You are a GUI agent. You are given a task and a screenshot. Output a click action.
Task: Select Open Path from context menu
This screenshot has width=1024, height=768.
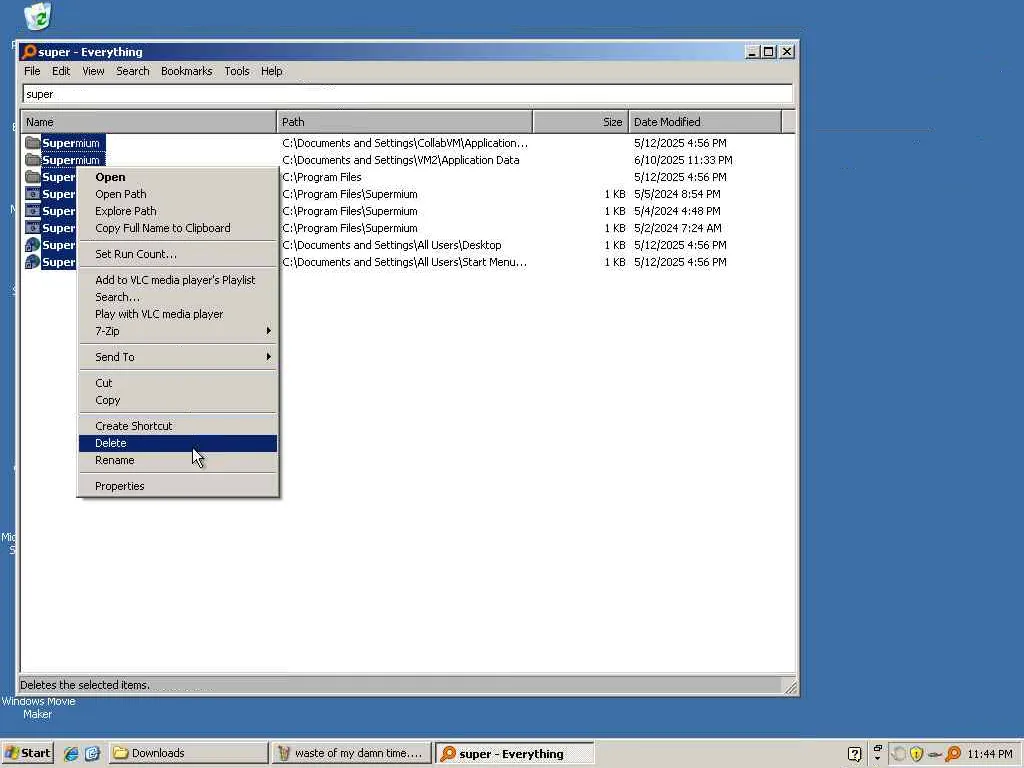pyautogui.click(x=178, y=194)
